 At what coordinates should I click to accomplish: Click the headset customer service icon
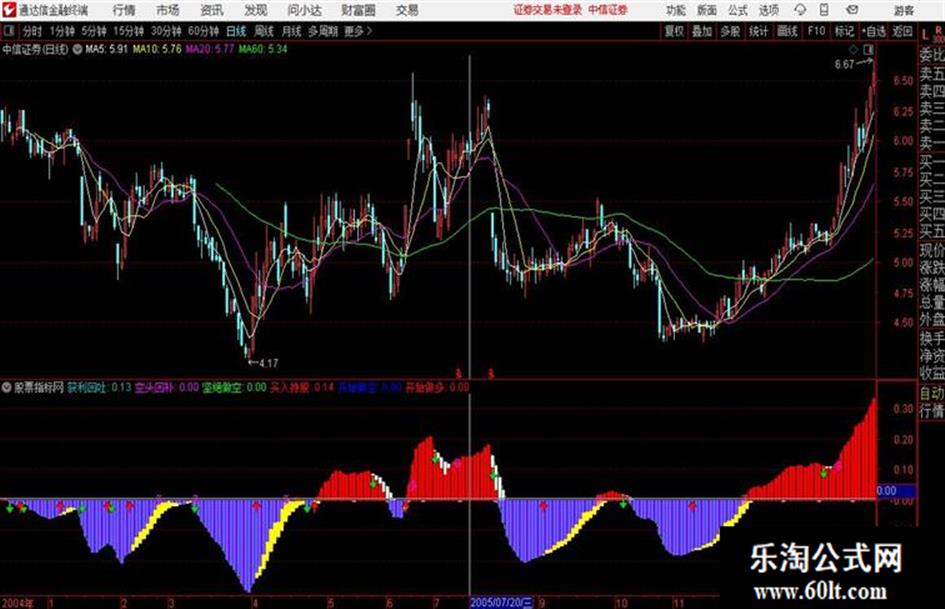pos(800,10)
